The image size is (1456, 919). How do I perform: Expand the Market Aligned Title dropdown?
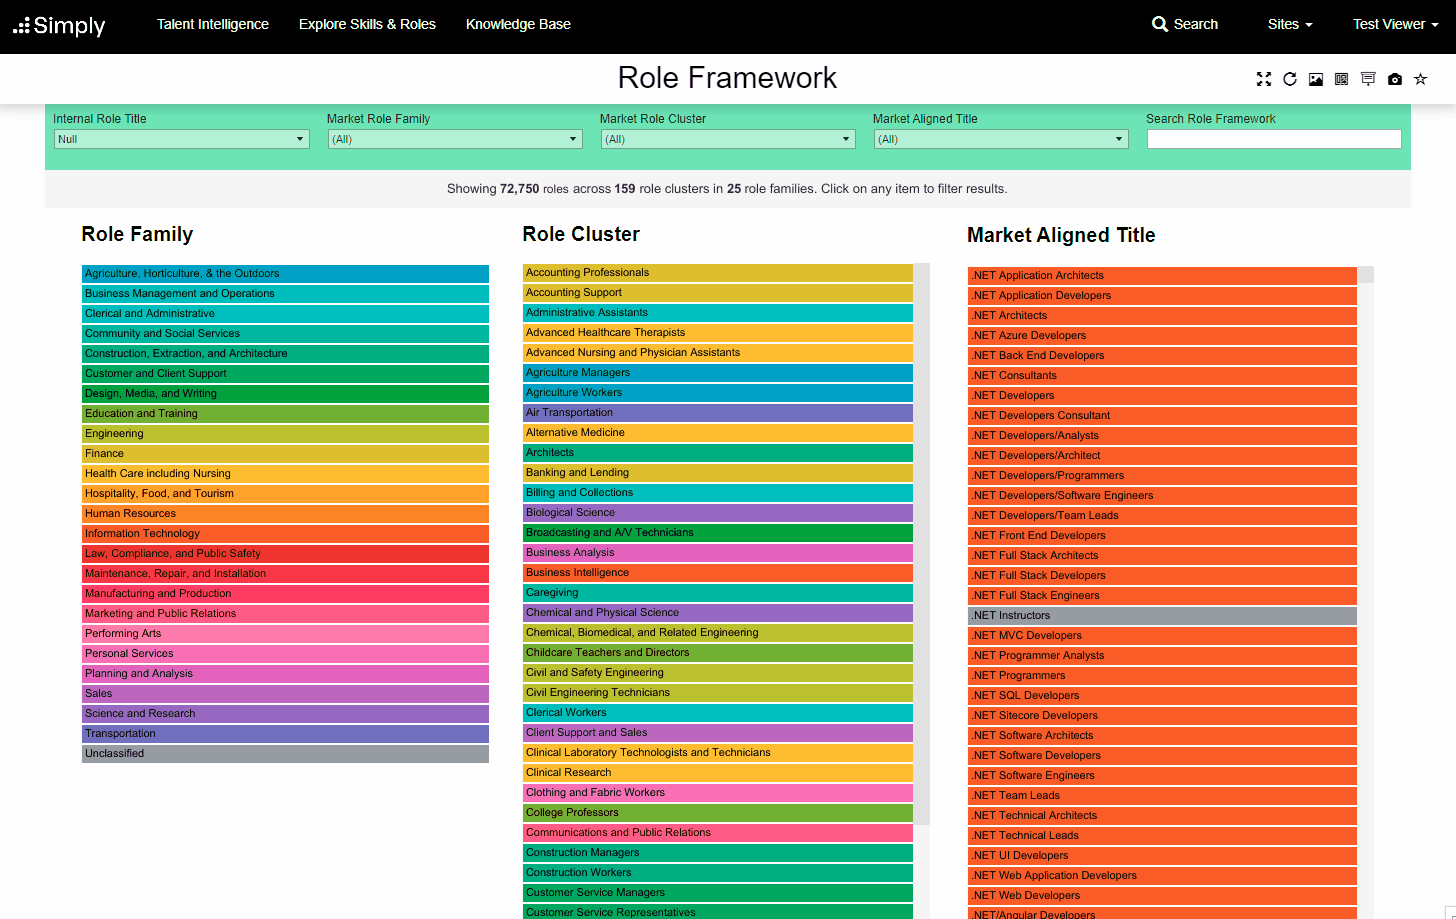1000,139
